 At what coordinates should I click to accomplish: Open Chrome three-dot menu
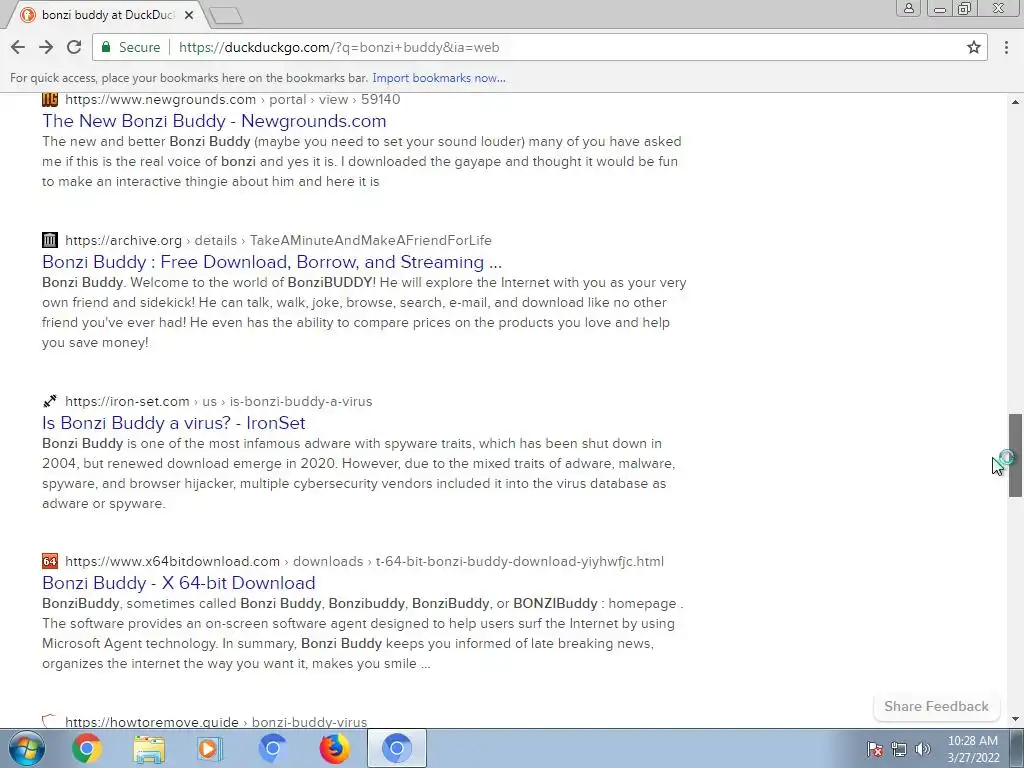1006,47
